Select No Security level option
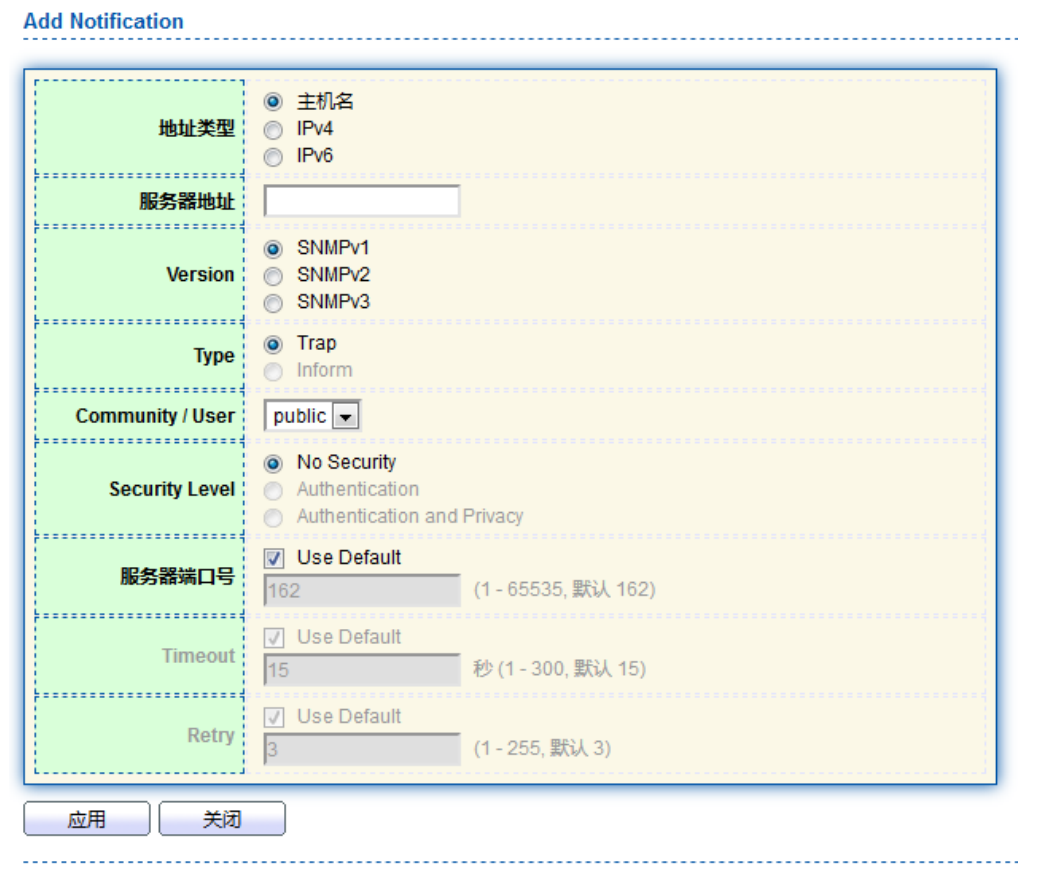The width and height of the screenshot is (1054, 886). coord(272,463)
